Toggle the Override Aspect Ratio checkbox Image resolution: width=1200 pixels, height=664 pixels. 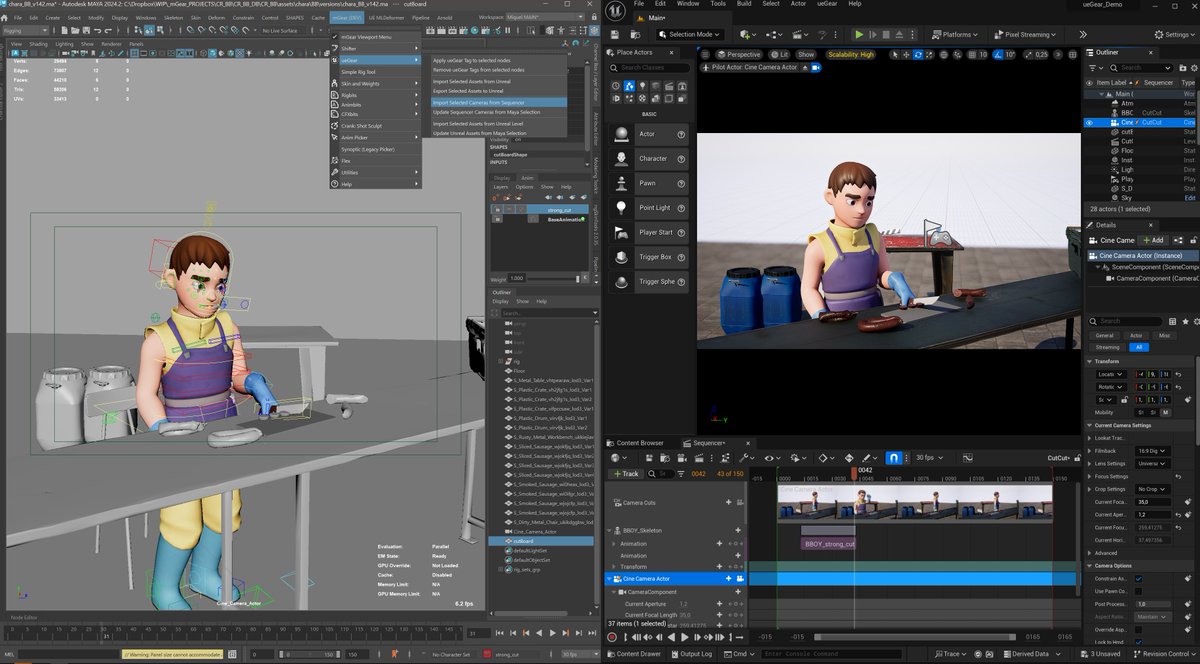(x=1139, y=629)
